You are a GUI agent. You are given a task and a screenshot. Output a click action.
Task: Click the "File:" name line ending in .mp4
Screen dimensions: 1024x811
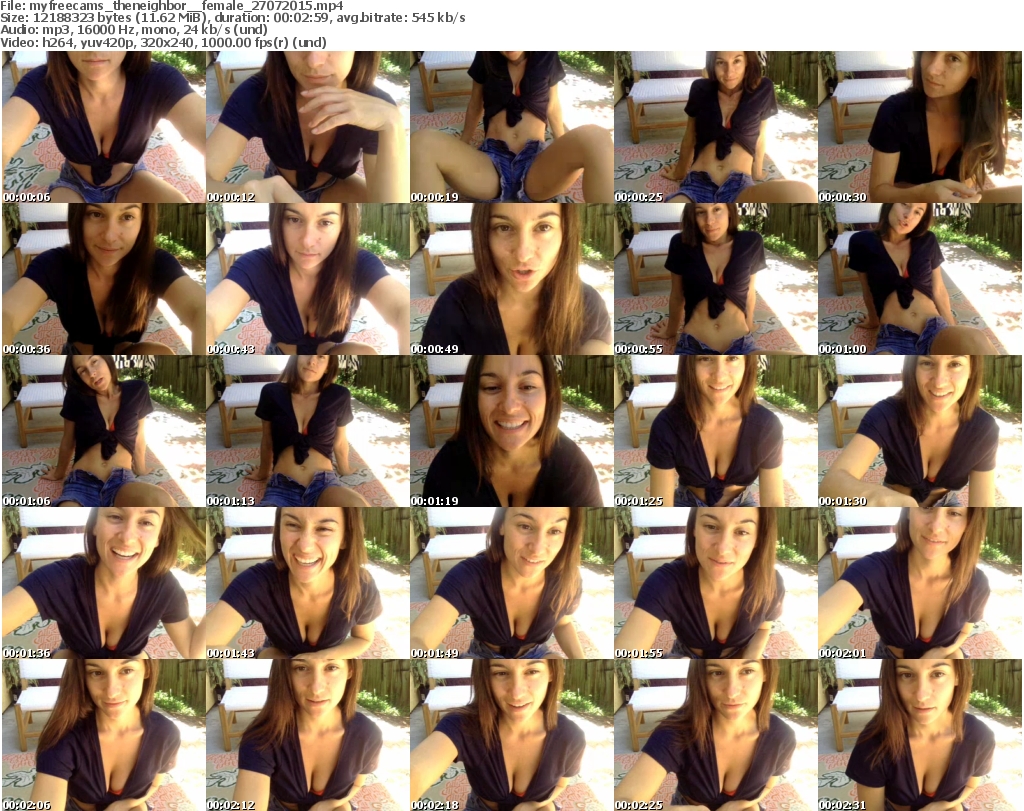(172, 6)
